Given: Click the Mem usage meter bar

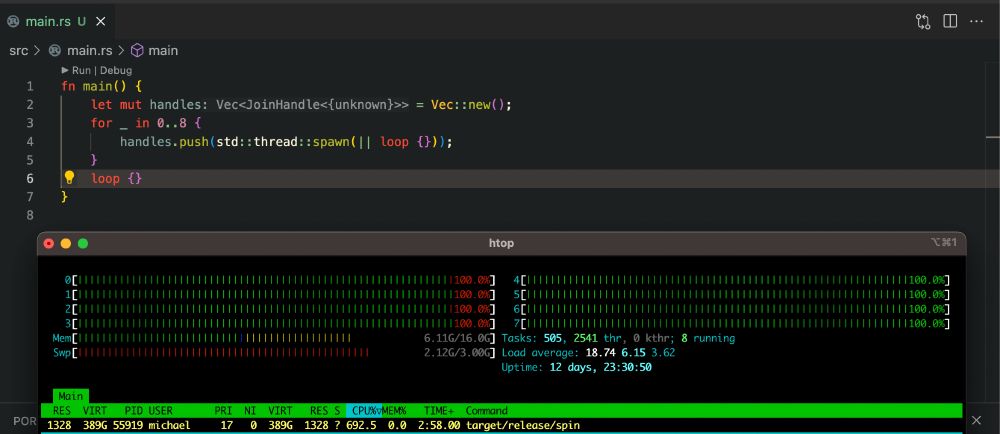Looking at the screenshot, I should tap(274, 338).
